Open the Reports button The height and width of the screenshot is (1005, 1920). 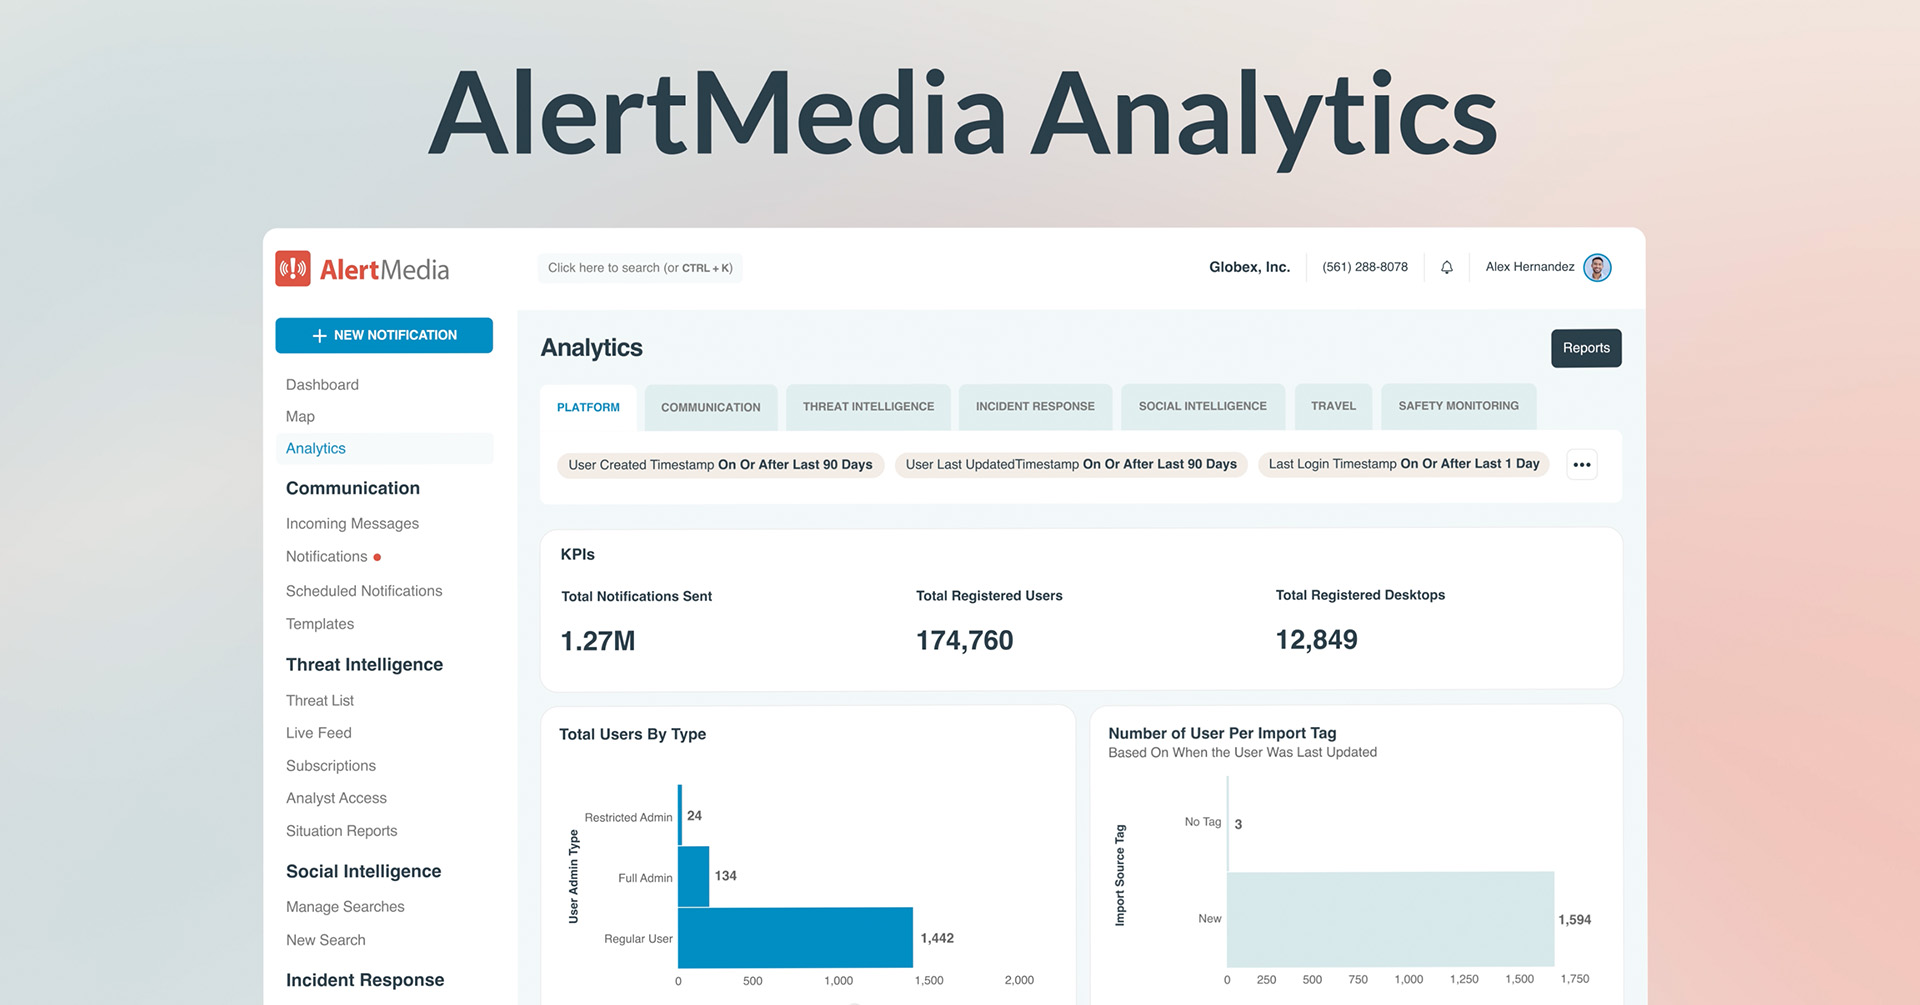[x=1586, y=348]
